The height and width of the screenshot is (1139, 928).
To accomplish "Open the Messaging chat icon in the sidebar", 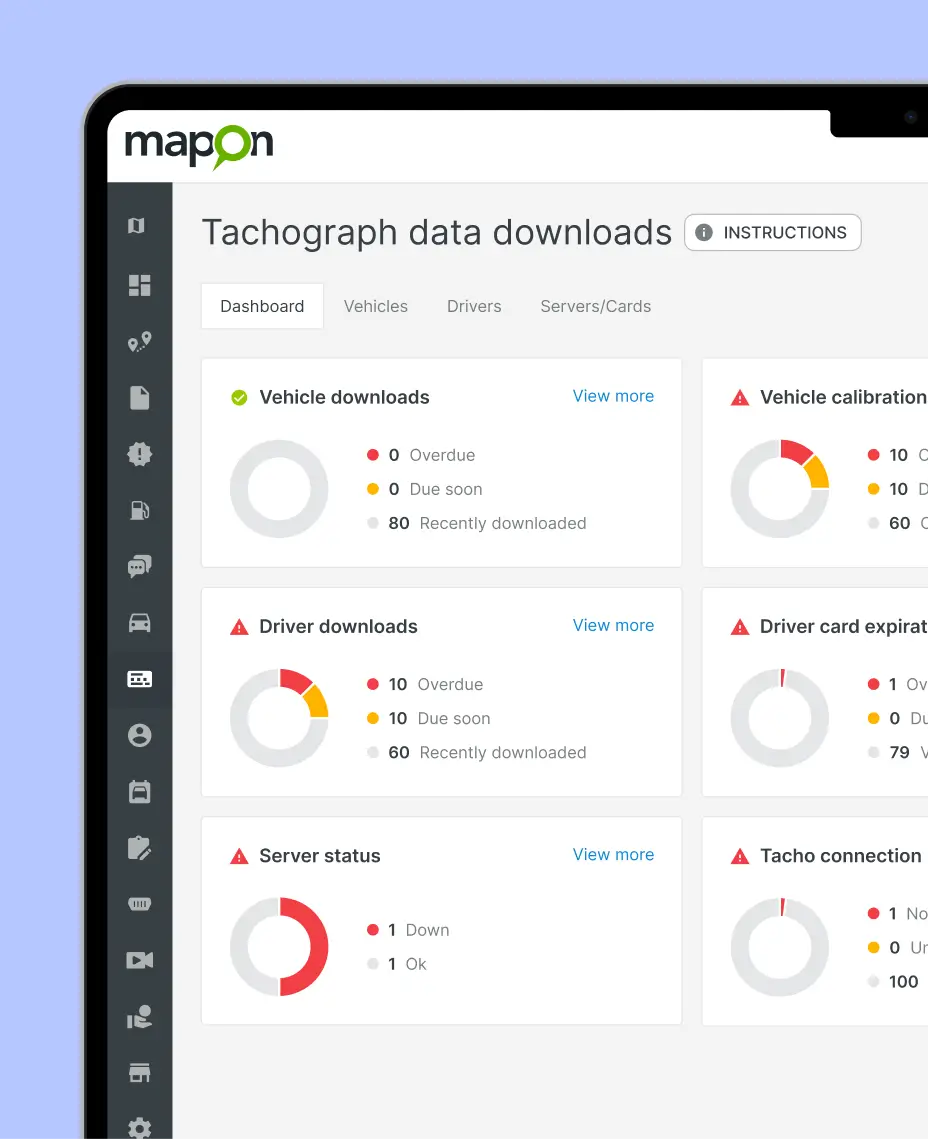I will [x=140, y=566].
